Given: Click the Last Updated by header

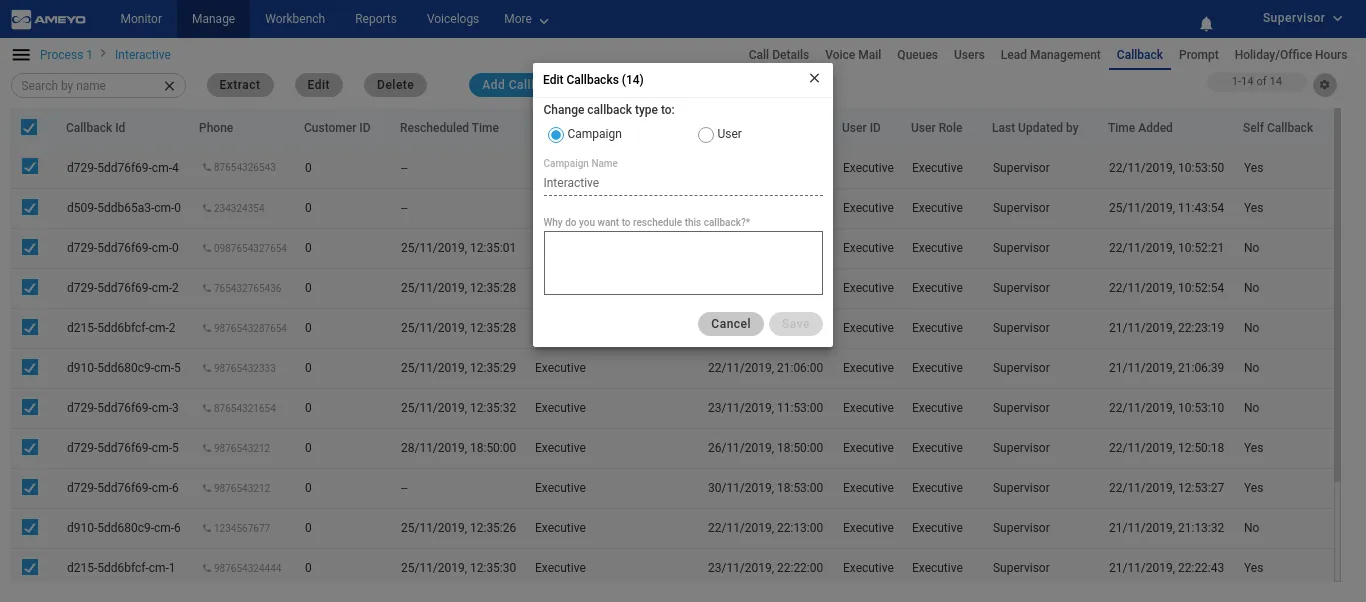Looking at the screenshot, I should 1035,128.
